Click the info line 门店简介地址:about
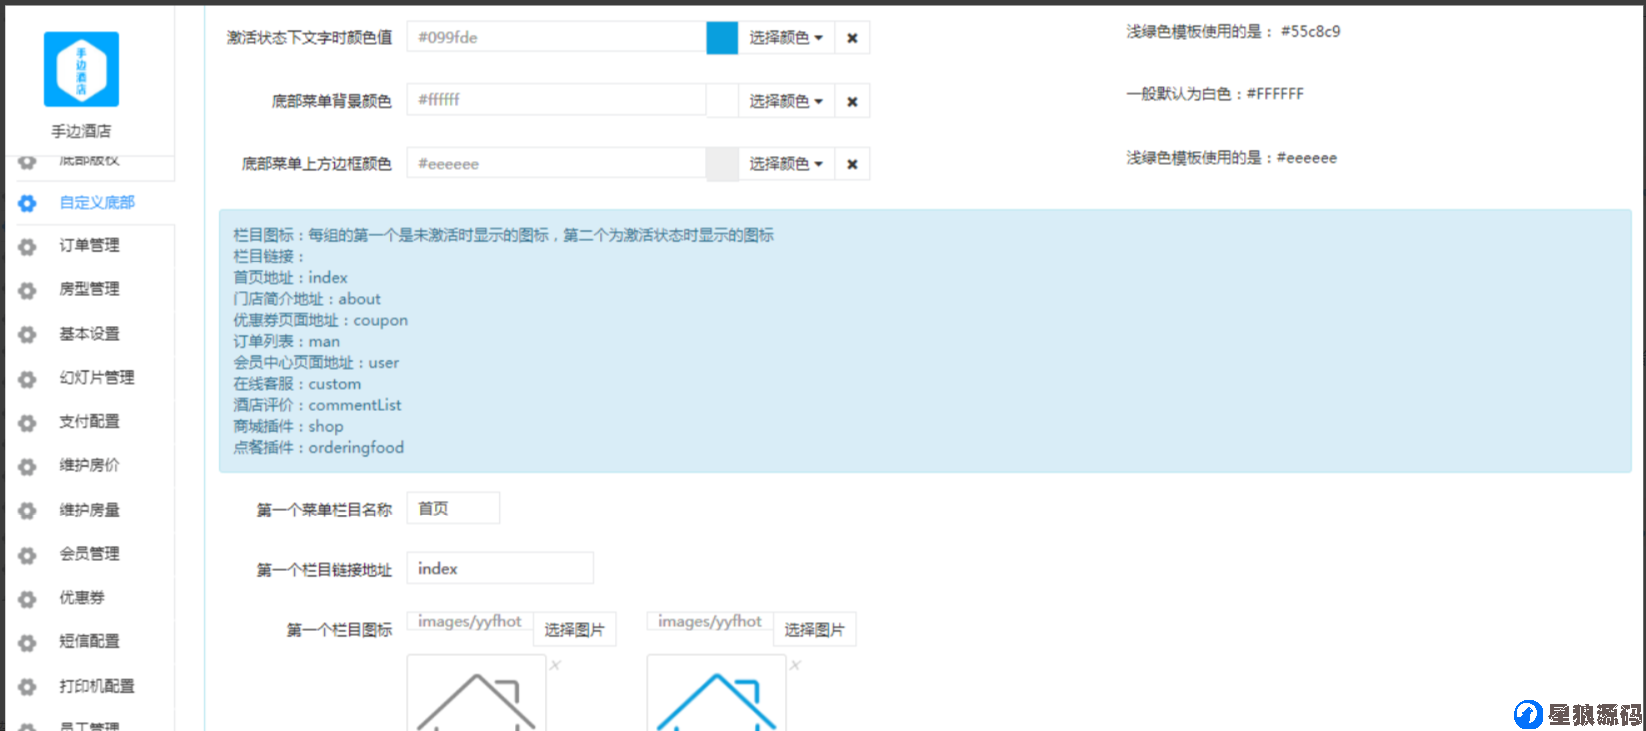 tap(307, 299)
